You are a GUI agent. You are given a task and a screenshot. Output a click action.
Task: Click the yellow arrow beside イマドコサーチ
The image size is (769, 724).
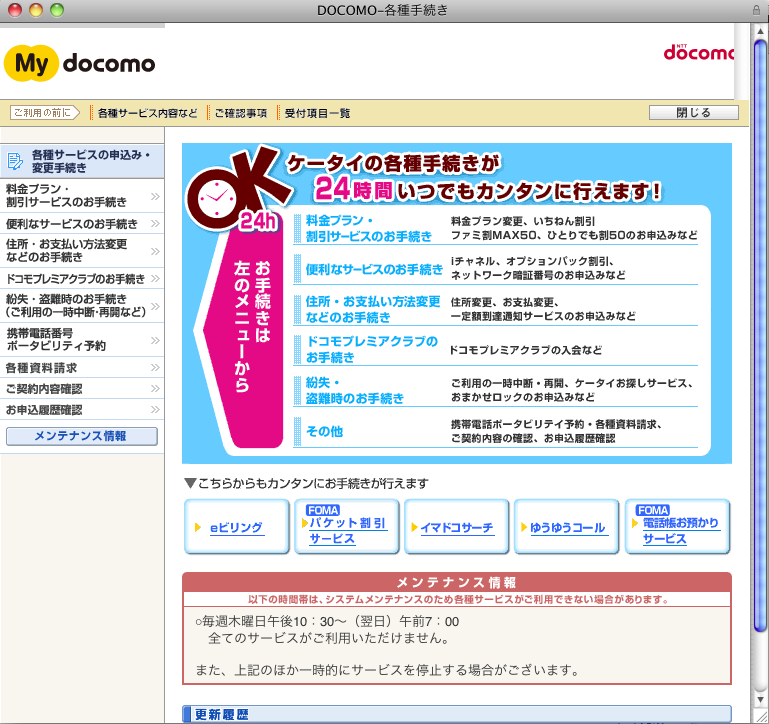[x=414, y=527]
